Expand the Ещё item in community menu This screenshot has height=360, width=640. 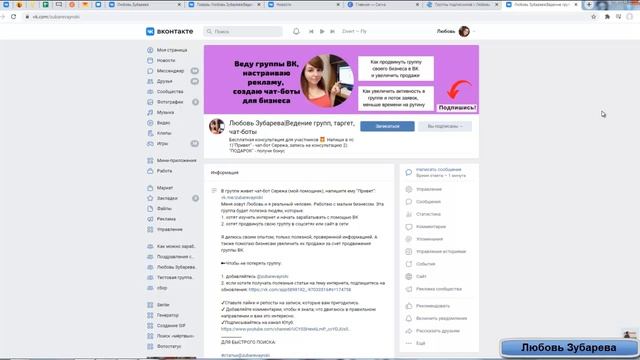(420, 343)
